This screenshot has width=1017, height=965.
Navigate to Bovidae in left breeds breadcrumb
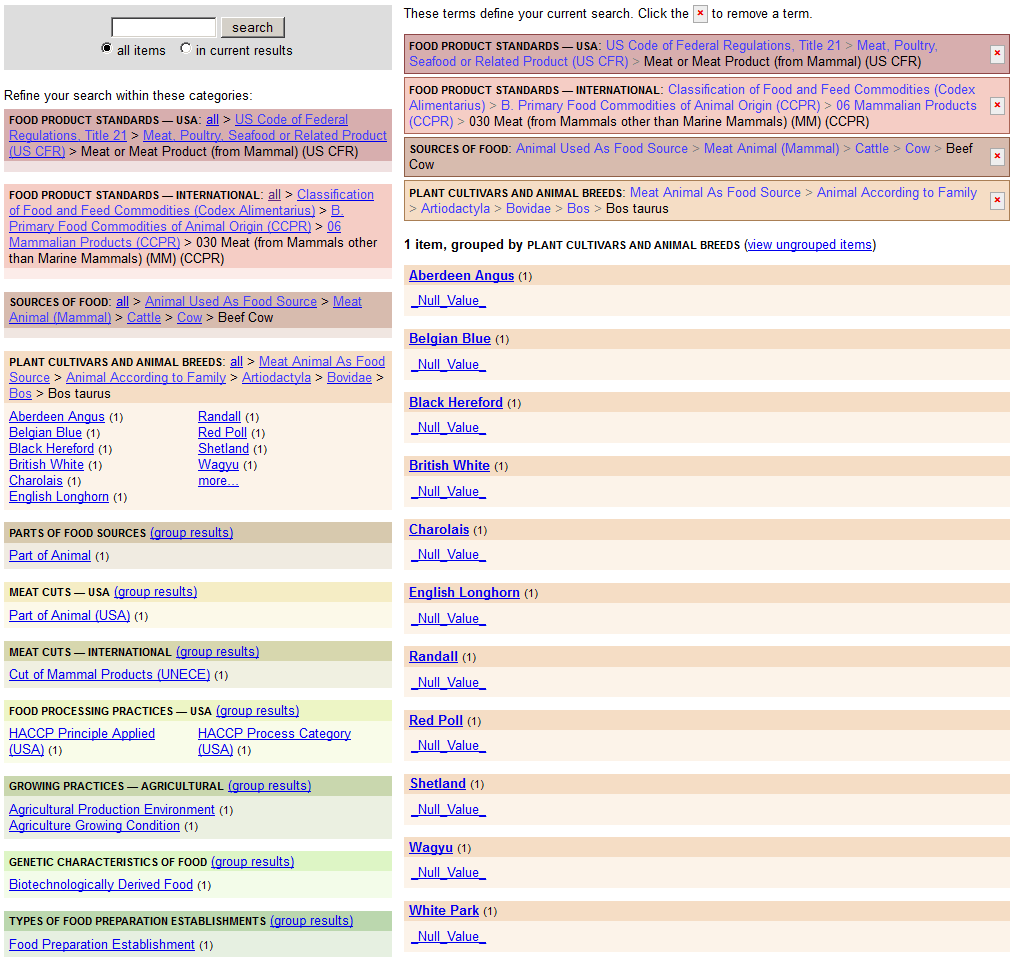[349, 377]
